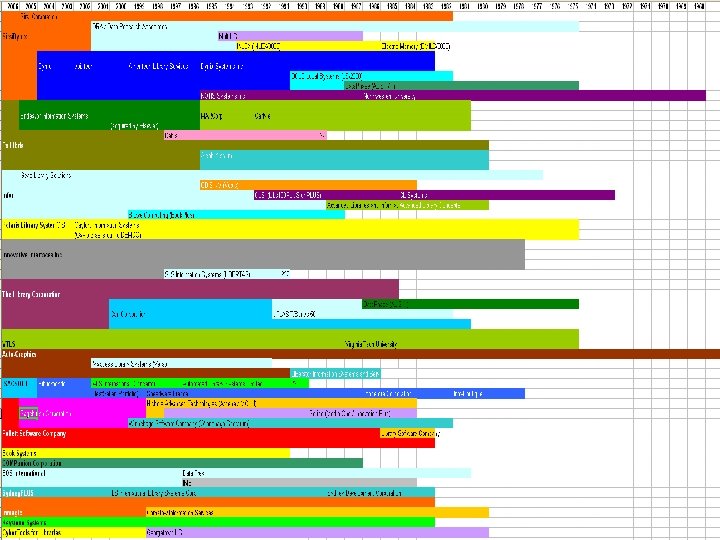Select the Gaylord Information Systems label
This screenshot has width=720, height=540.
[x=107, y=225]
